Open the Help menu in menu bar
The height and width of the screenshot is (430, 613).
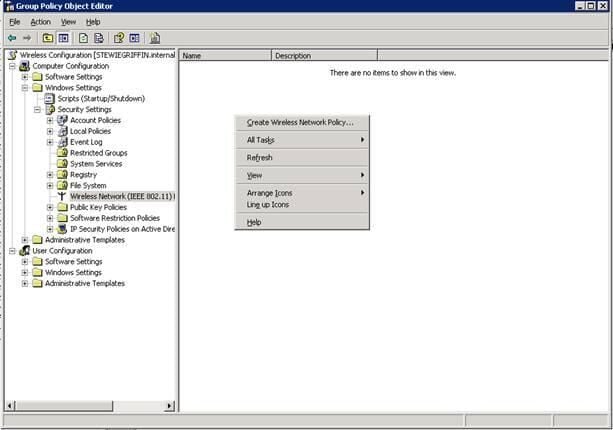(x=93, y=22)
